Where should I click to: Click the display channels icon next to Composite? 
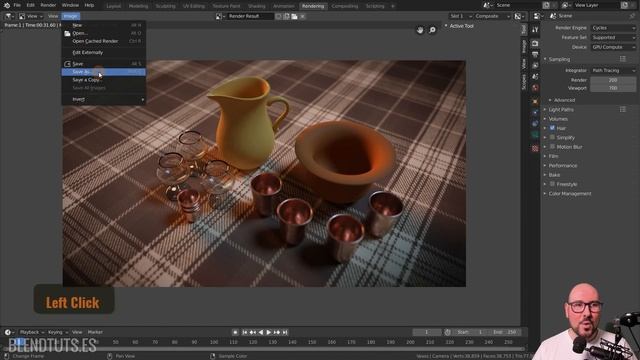[x=519, y=16]
